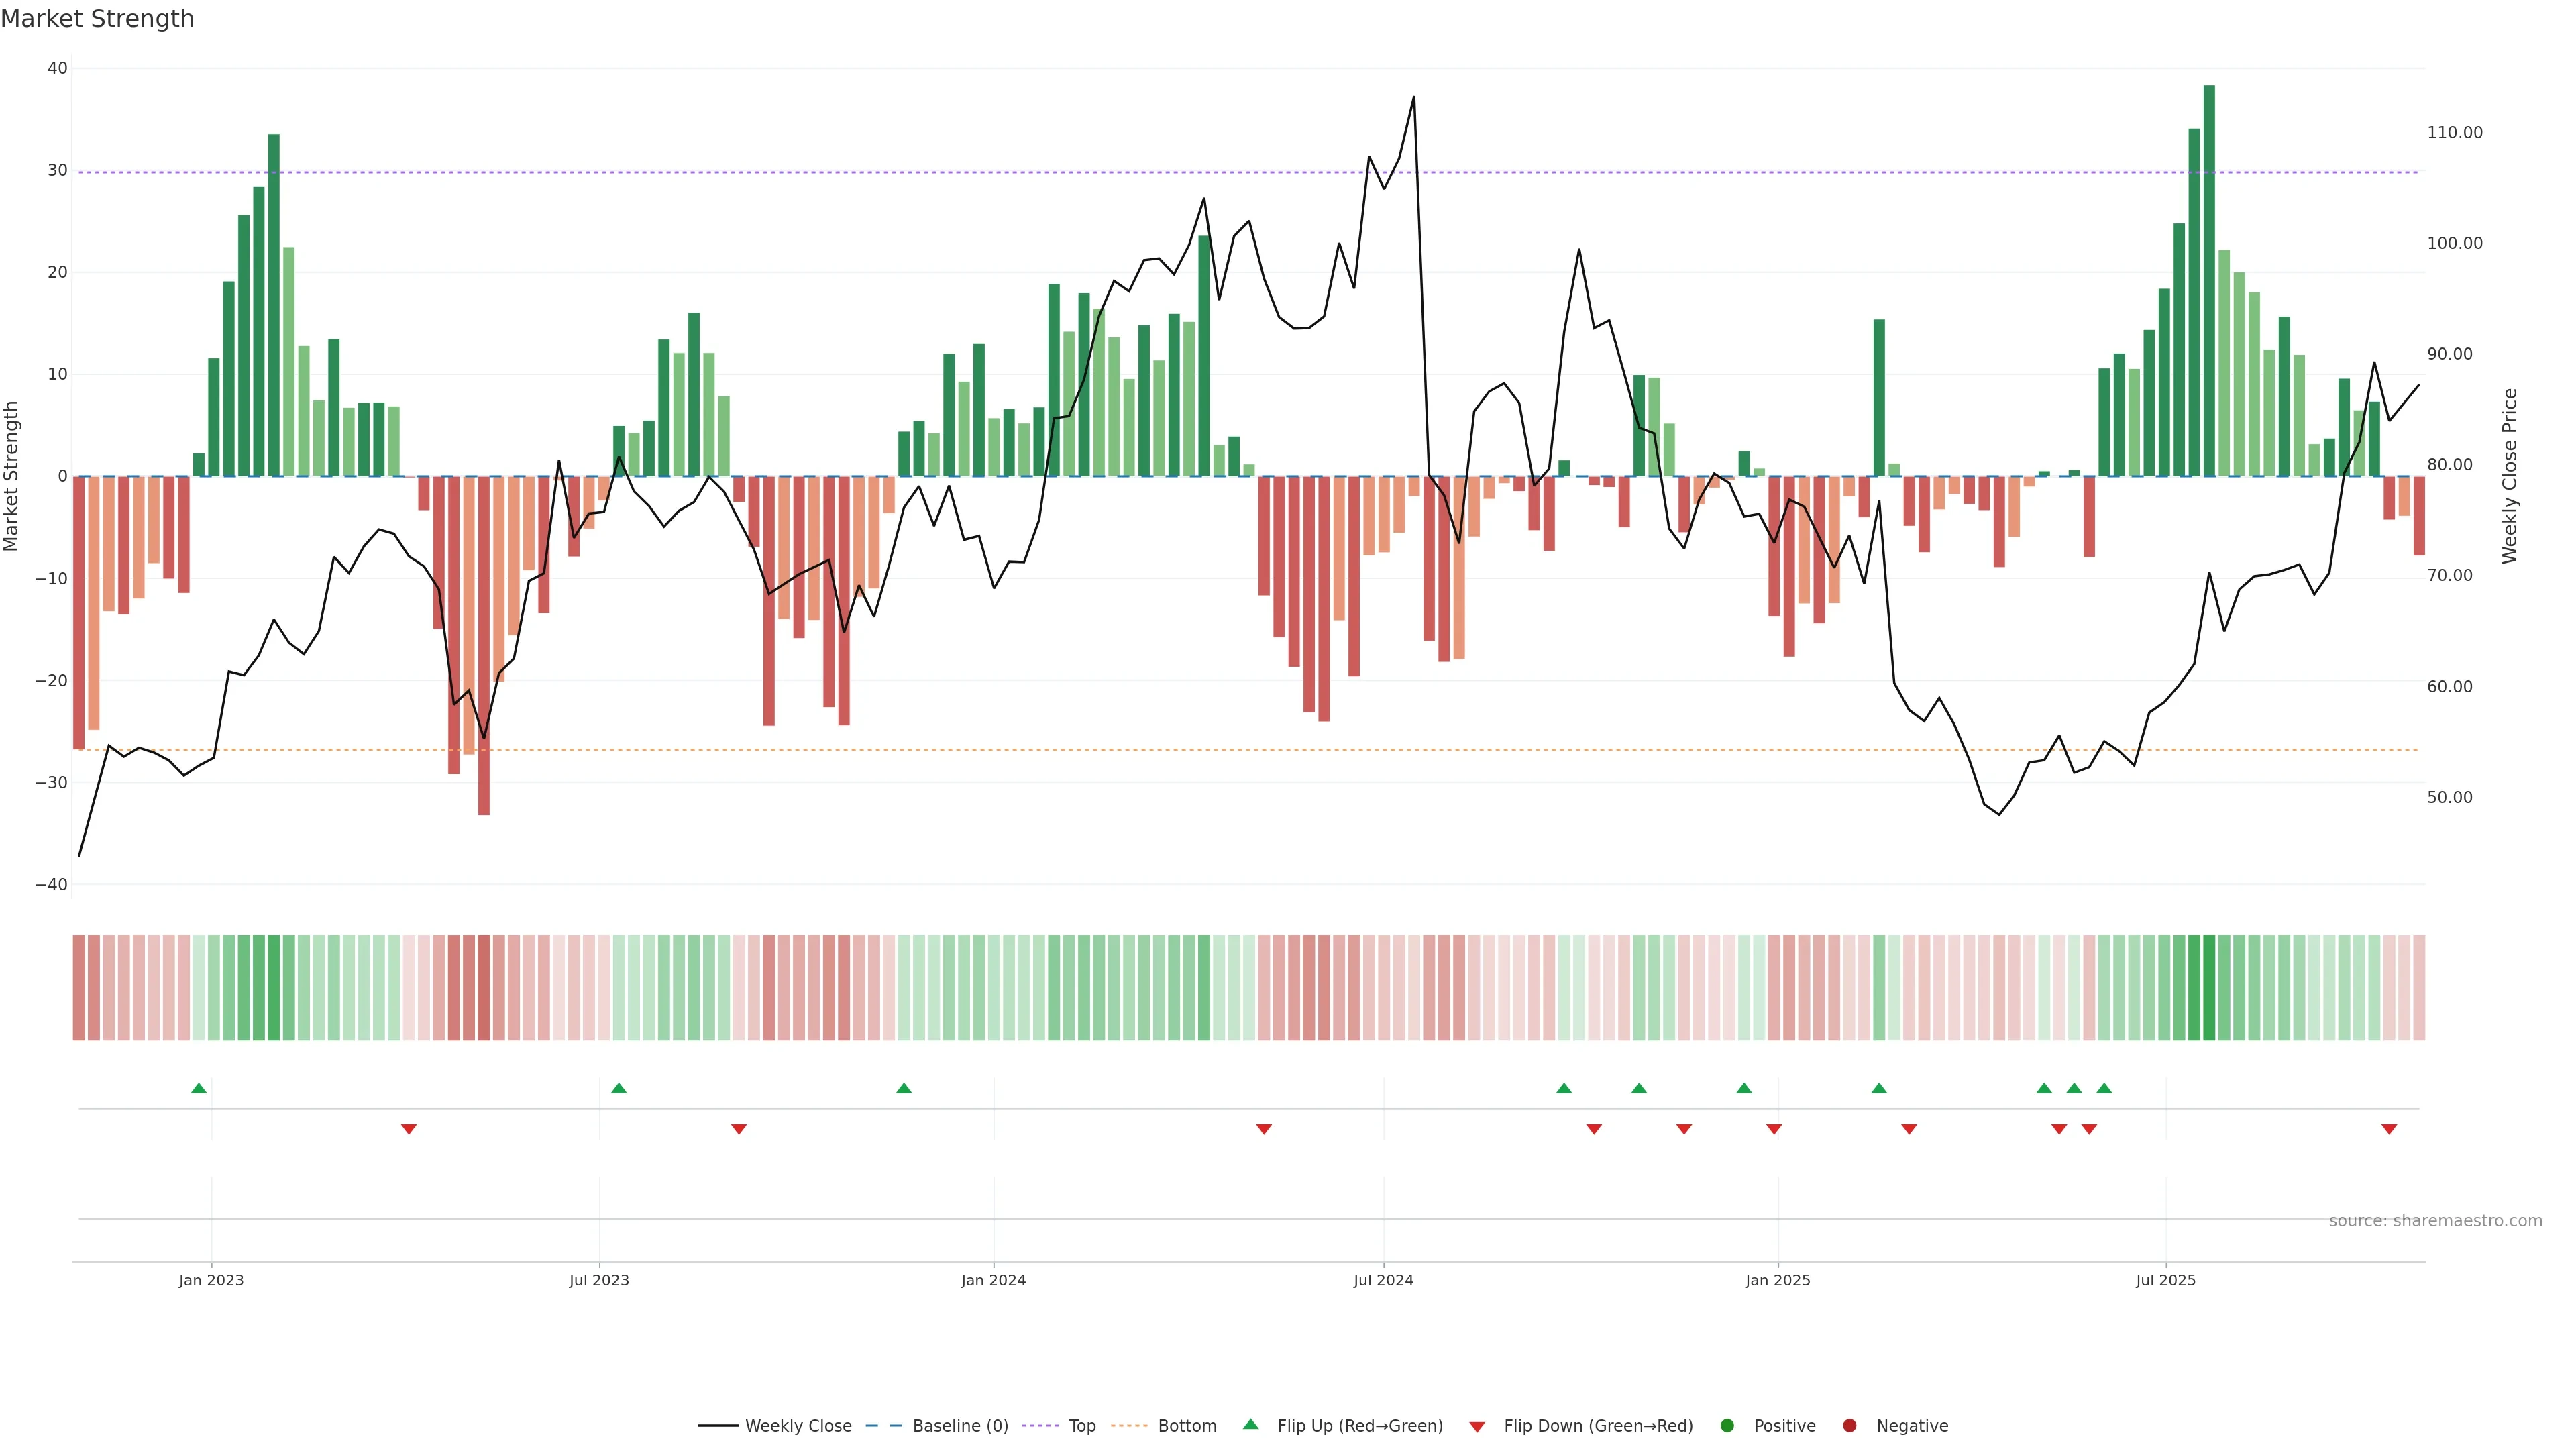
Task: Click the source sharemaestro.com text
Action: pos(2435,1220)
